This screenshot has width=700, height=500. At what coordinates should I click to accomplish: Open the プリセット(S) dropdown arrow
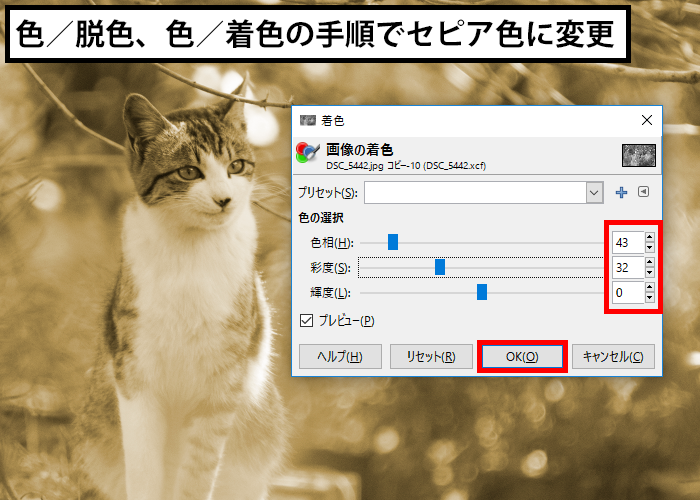click(594, 193)
